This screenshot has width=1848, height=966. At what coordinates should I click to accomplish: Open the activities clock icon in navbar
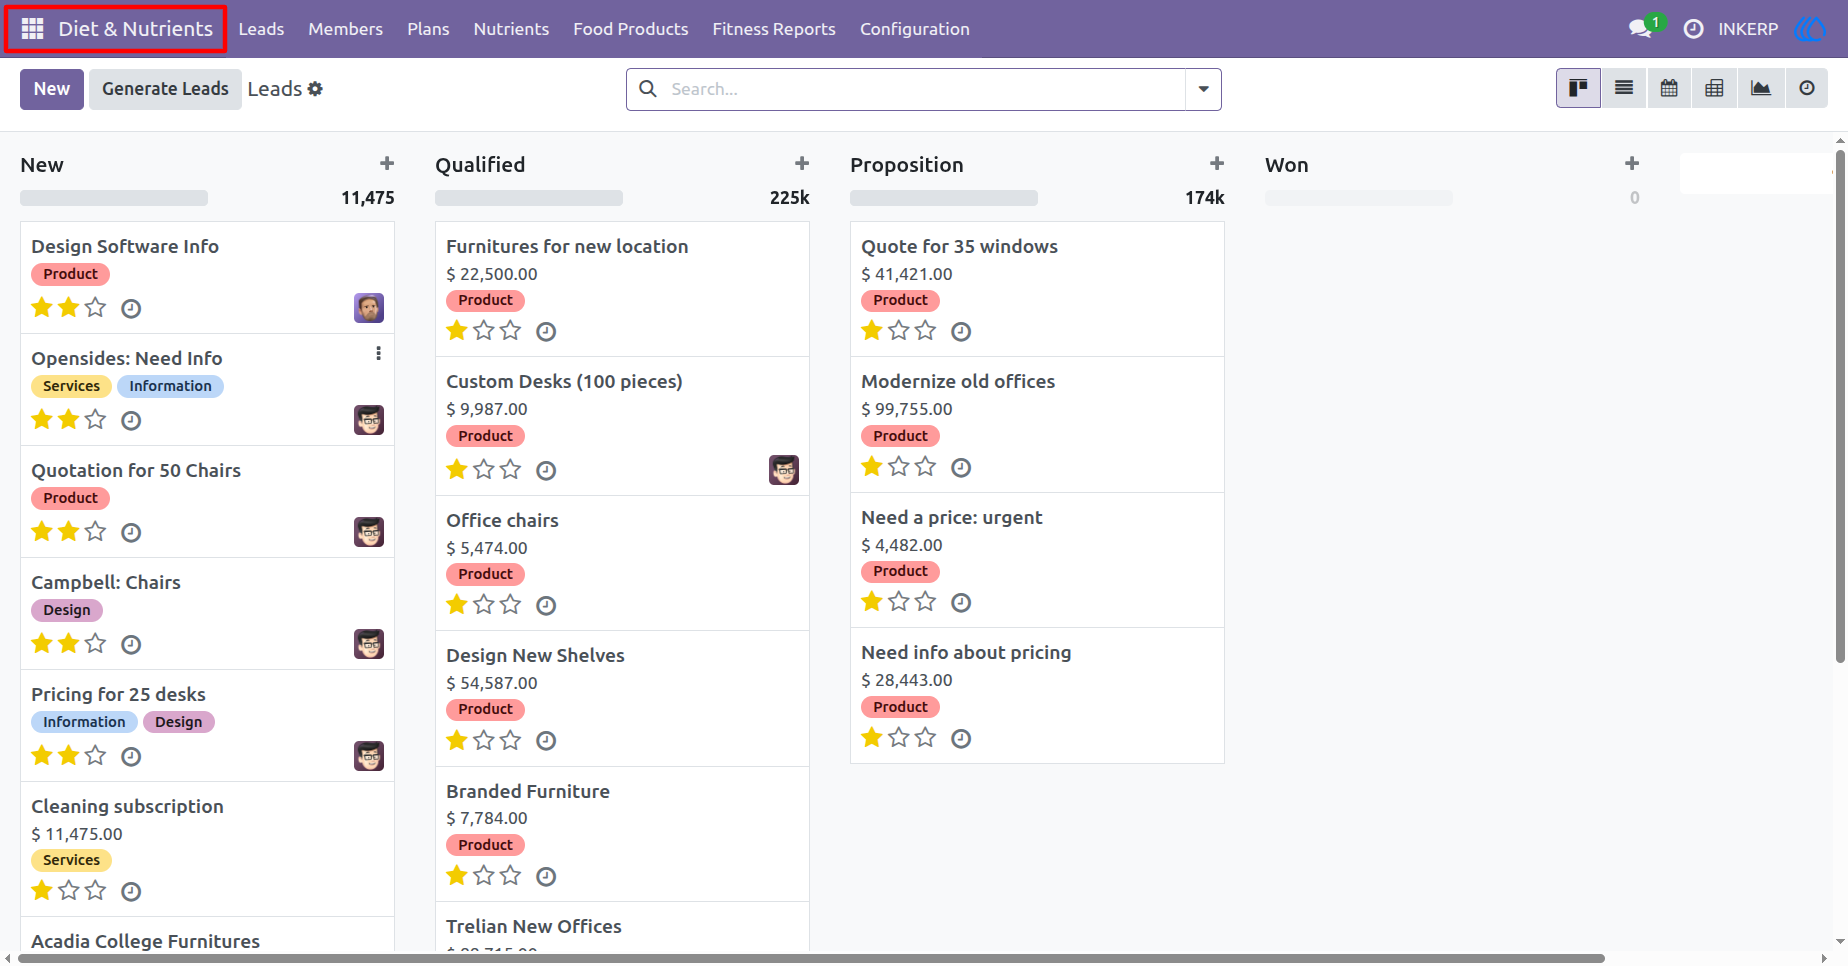[1693, 29]
